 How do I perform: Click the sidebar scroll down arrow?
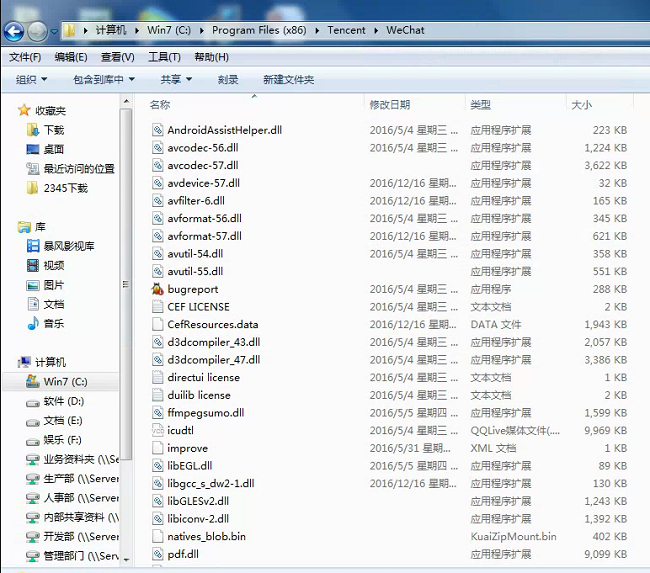coord(126,560)
